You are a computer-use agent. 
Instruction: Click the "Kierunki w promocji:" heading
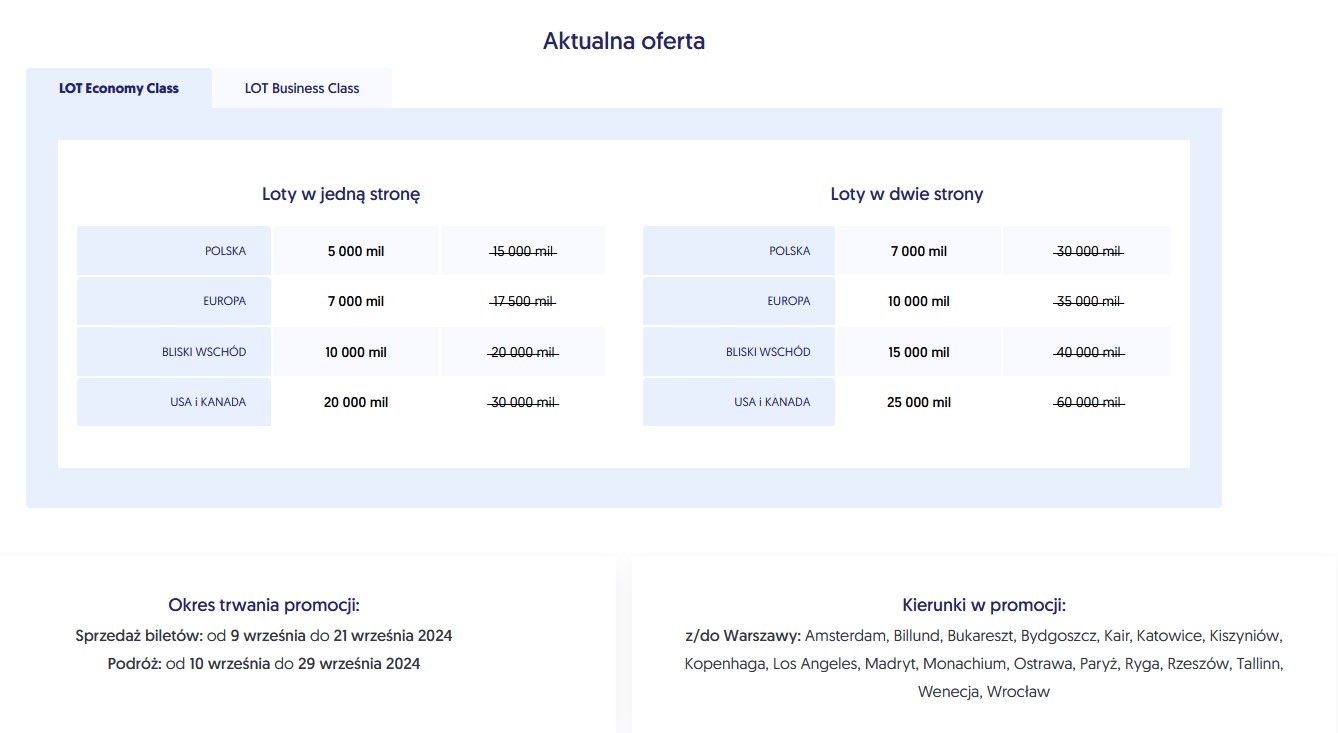coord(984,605)
